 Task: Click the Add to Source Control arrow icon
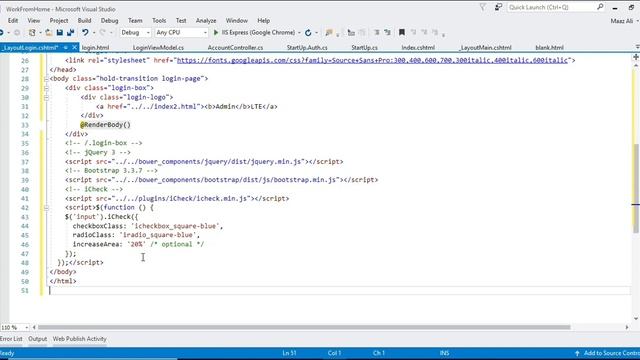[577, 353]
